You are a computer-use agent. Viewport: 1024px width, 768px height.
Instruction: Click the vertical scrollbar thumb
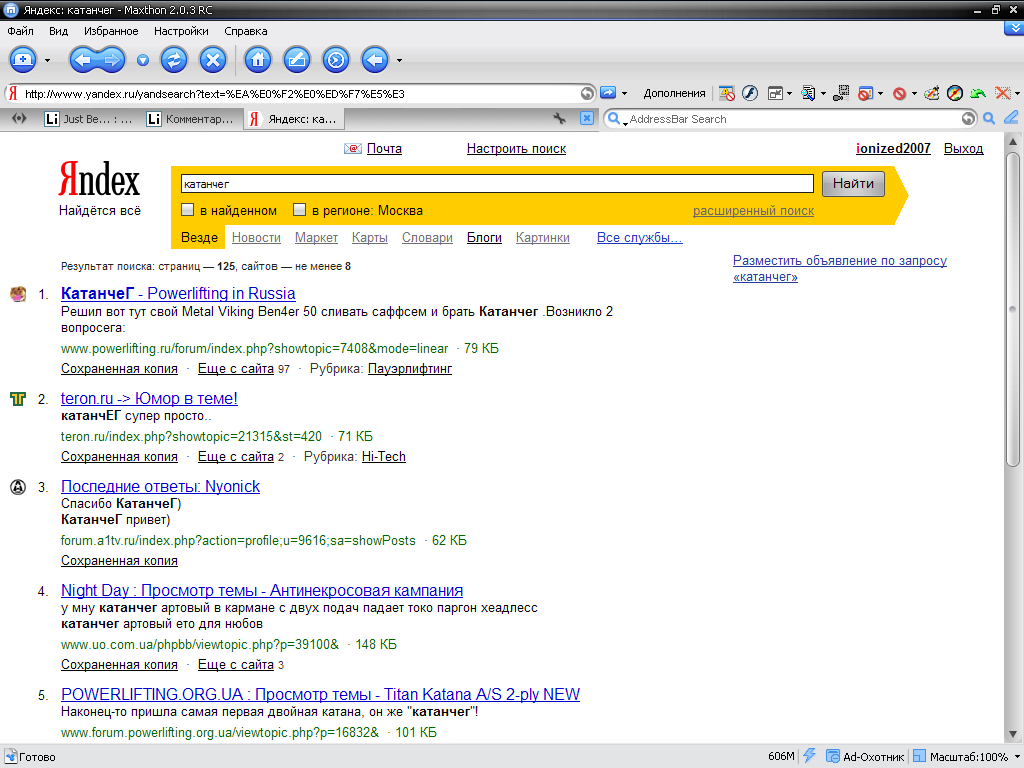(x=1012, y=309)
